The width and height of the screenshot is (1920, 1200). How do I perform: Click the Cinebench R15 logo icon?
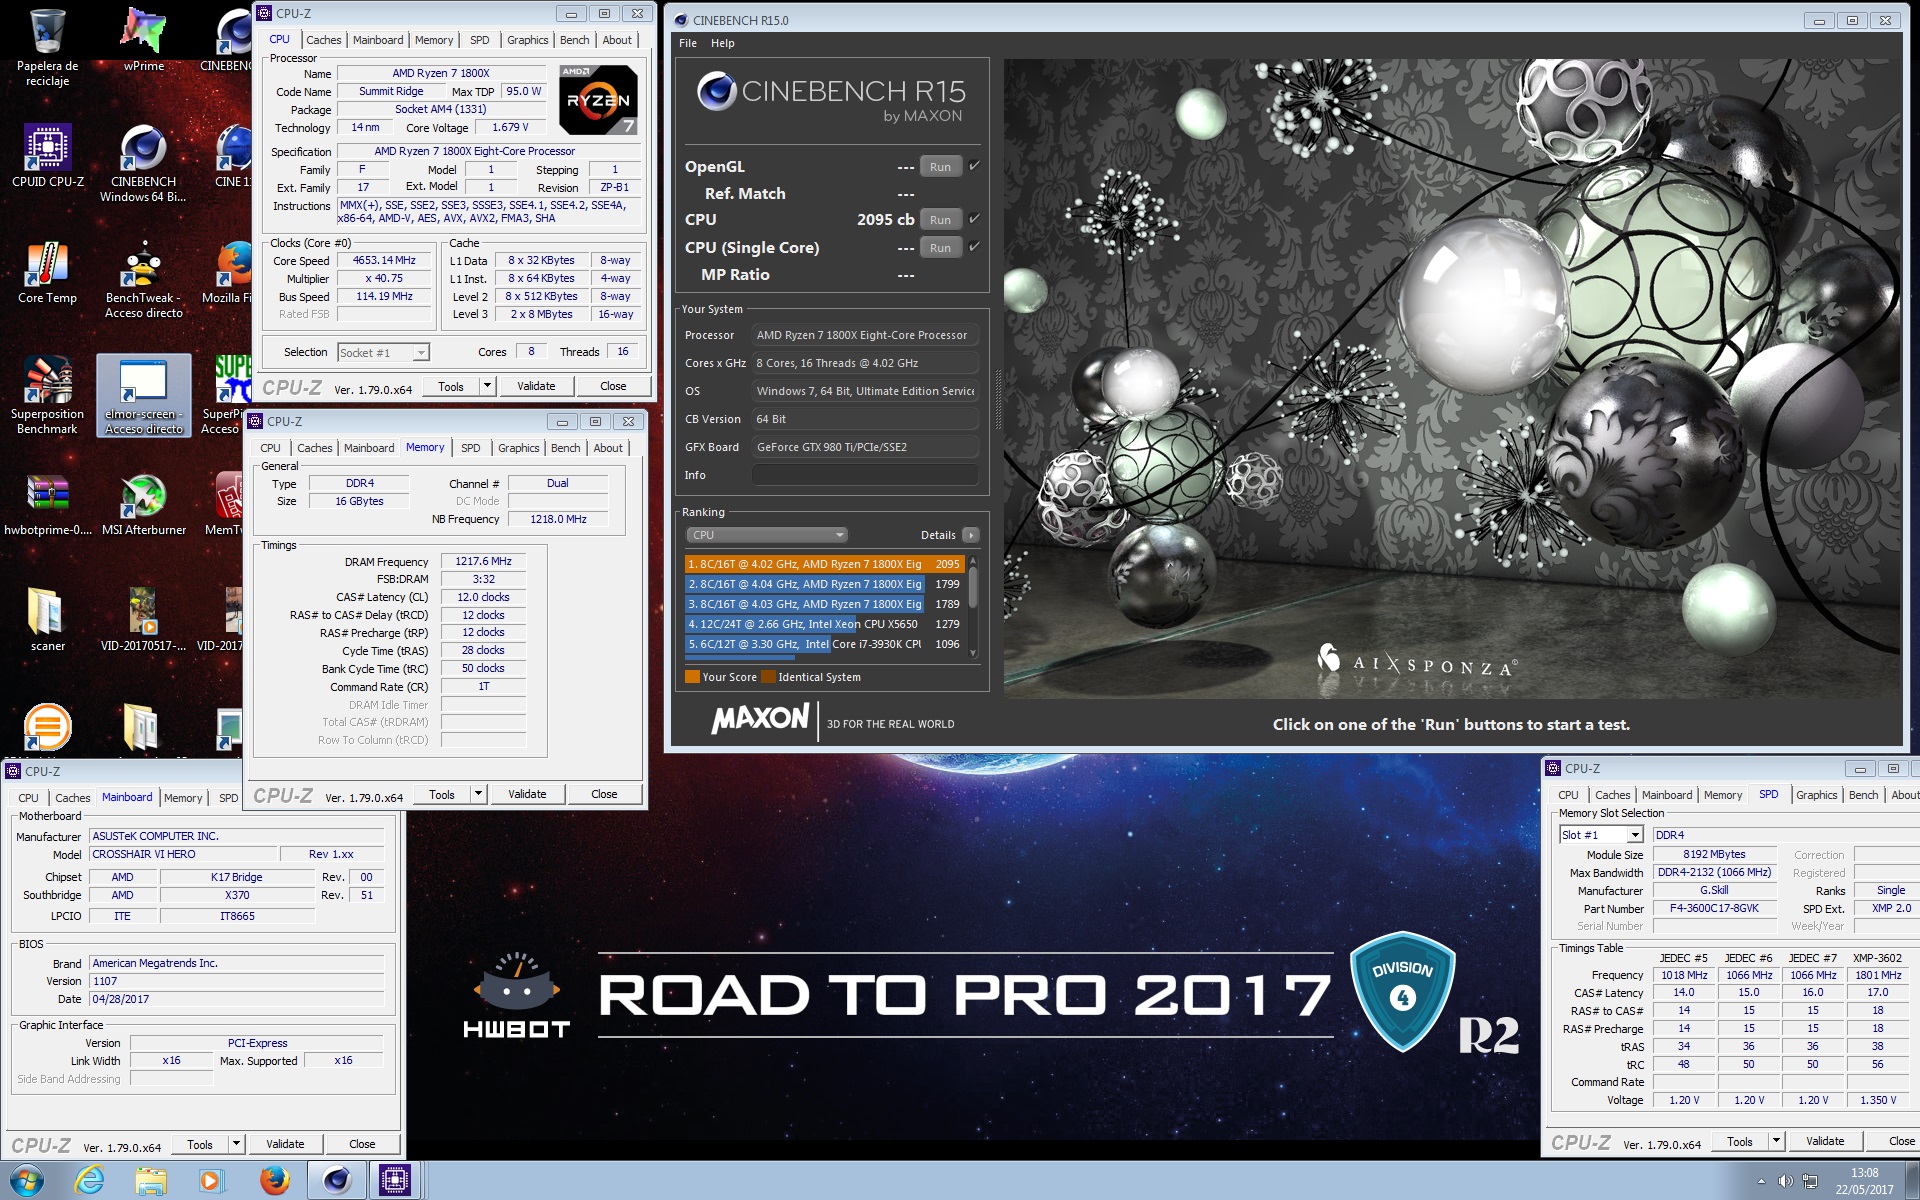click(x=717, y=91)
